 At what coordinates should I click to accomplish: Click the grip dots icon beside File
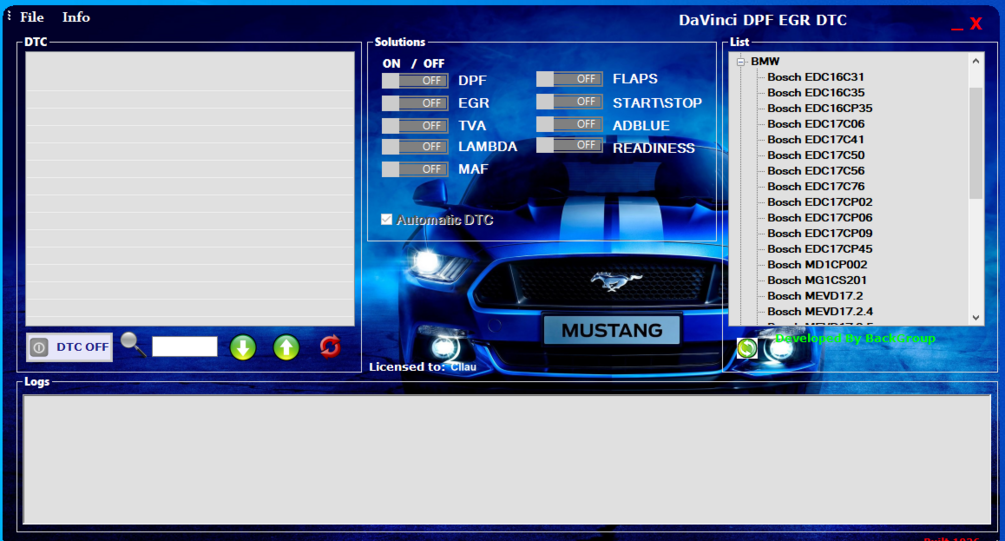pos(9,15)
